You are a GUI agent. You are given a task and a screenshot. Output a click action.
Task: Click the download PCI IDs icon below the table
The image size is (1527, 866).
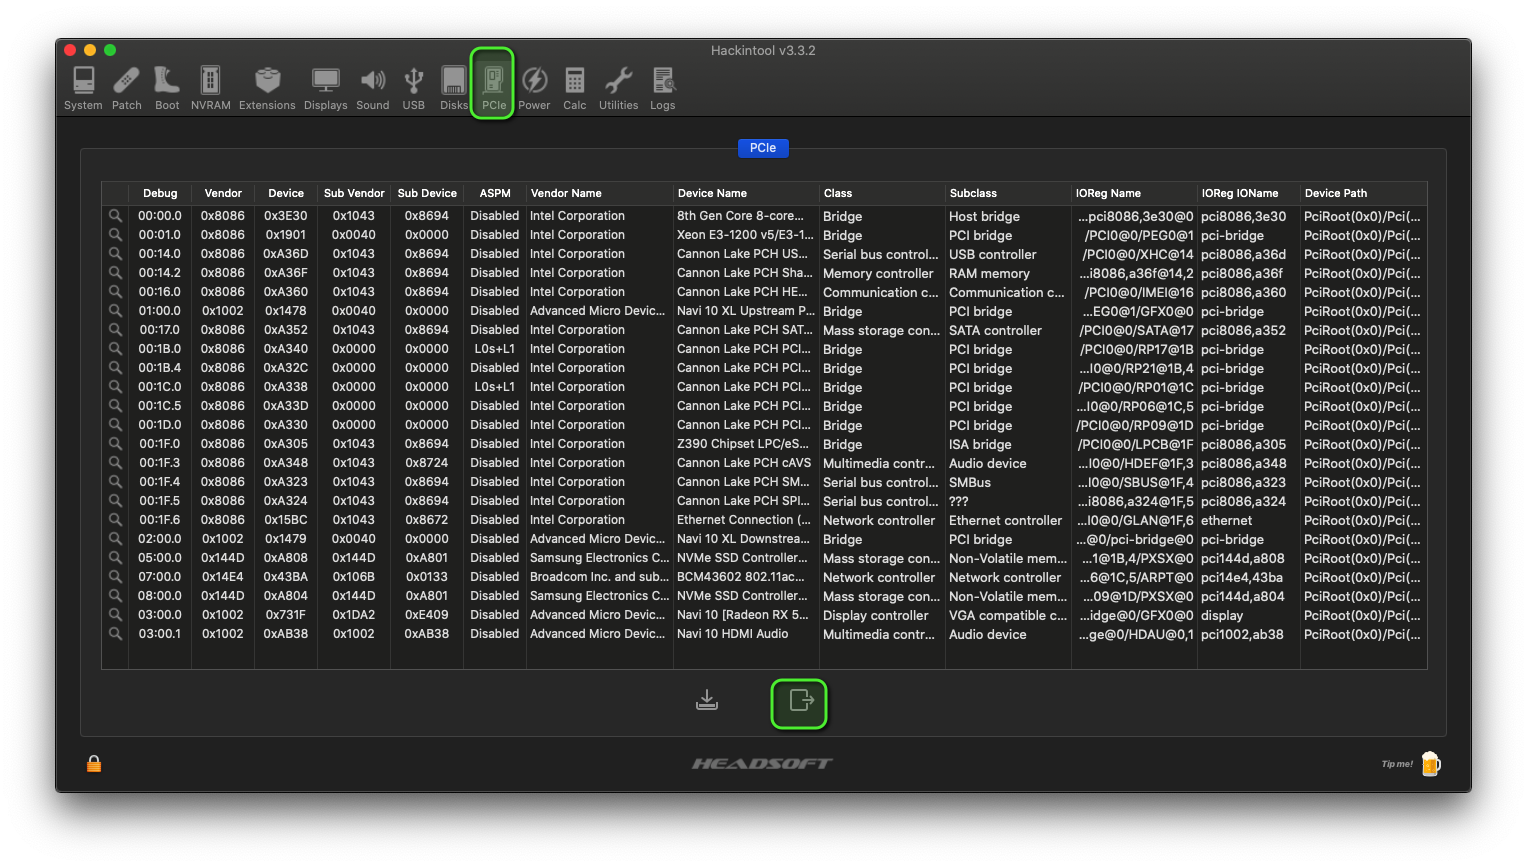707,700
